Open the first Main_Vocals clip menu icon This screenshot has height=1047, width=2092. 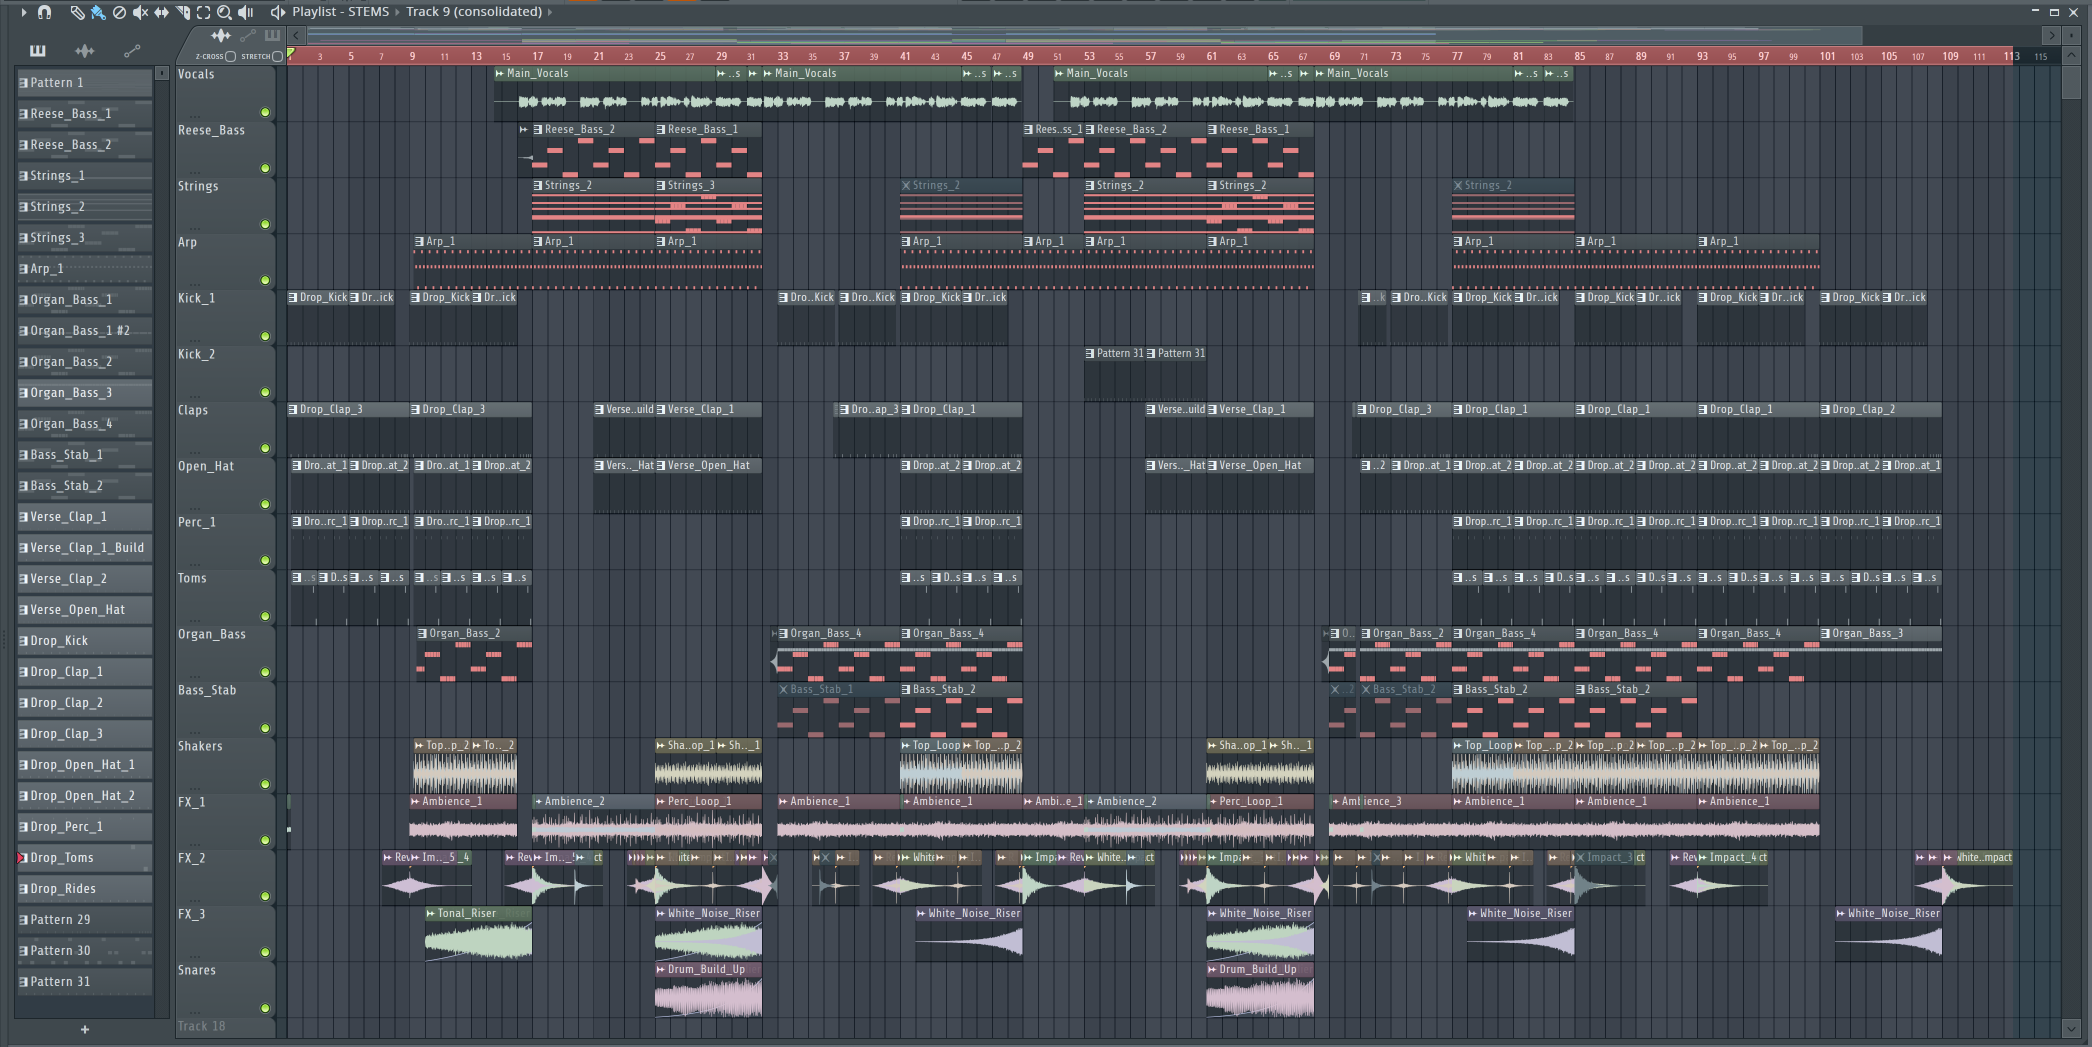(x=500, y=73)
